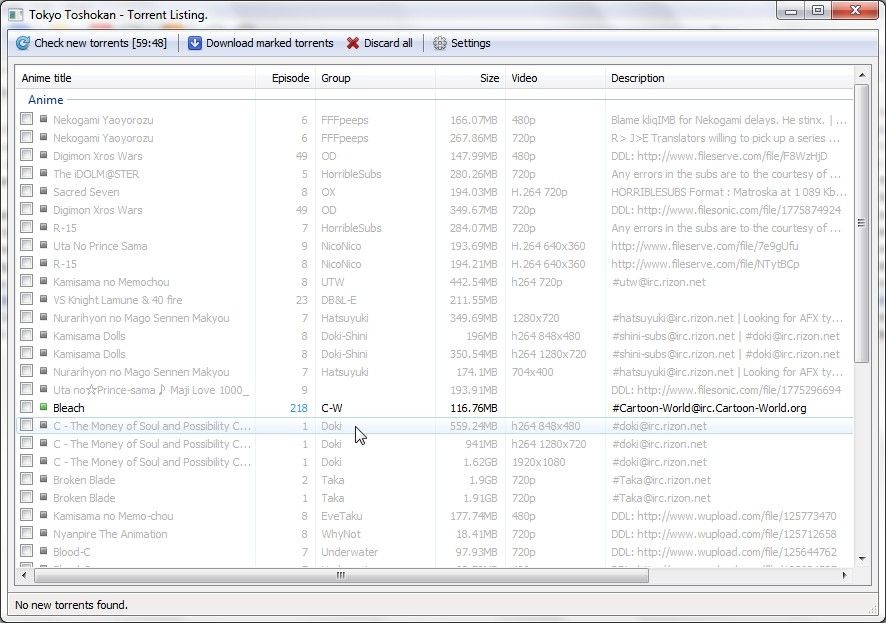This screenshot has width=886, height=623.
Task: Open the Settings button
Action: [462, 43]
